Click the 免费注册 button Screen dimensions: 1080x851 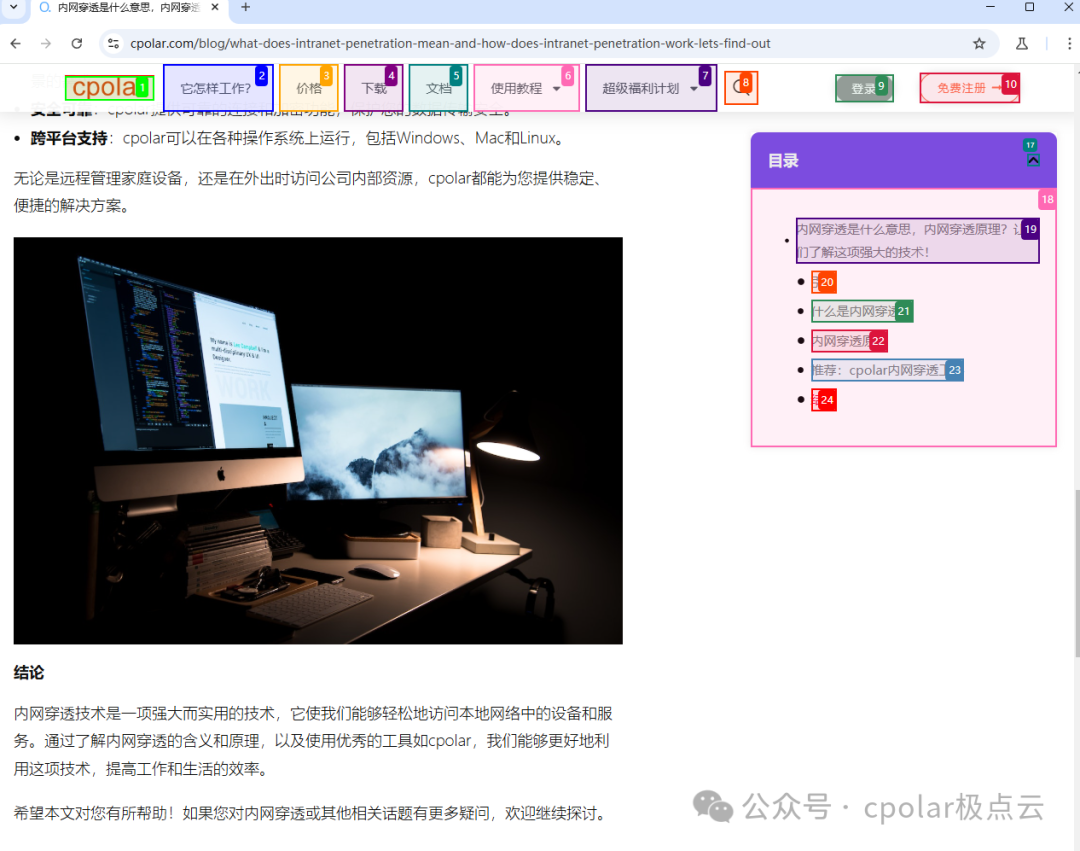962,88
